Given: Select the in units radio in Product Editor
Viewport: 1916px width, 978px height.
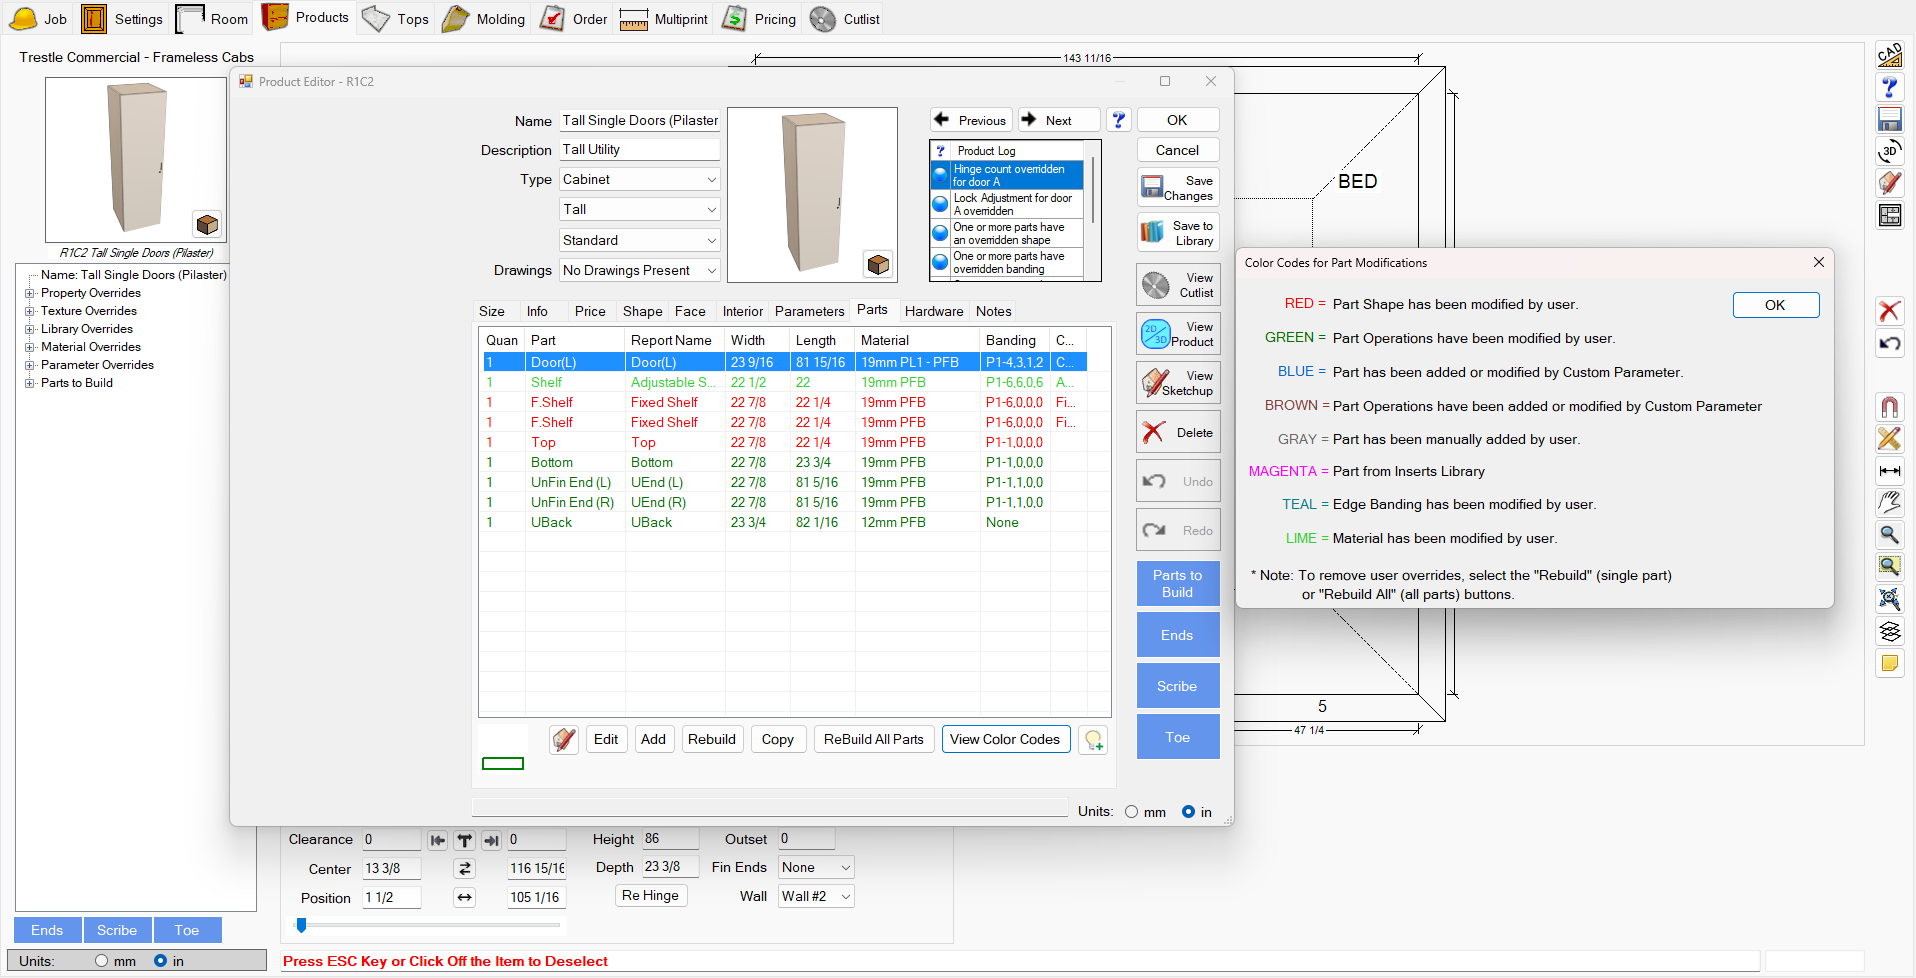Looking at the screenshot, I should click(1188, 812).
